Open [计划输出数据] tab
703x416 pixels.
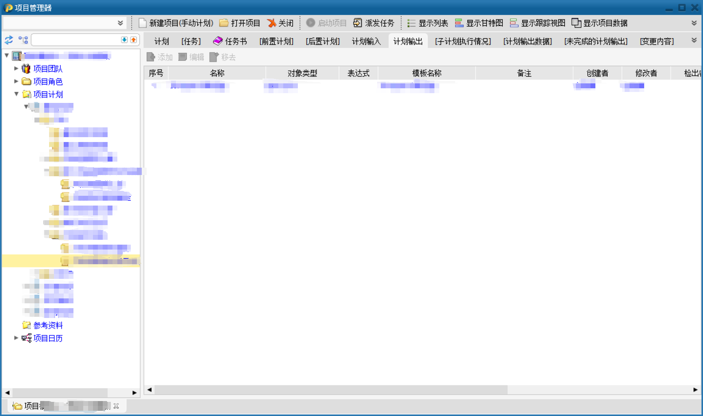pyautogui.click(x=527, y=41)
